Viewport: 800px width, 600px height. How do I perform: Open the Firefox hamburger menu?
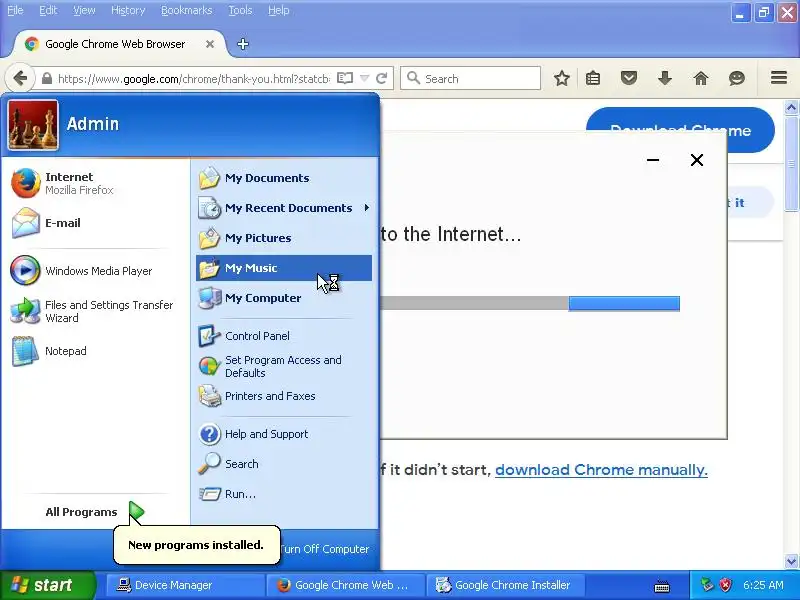point(779,78)
